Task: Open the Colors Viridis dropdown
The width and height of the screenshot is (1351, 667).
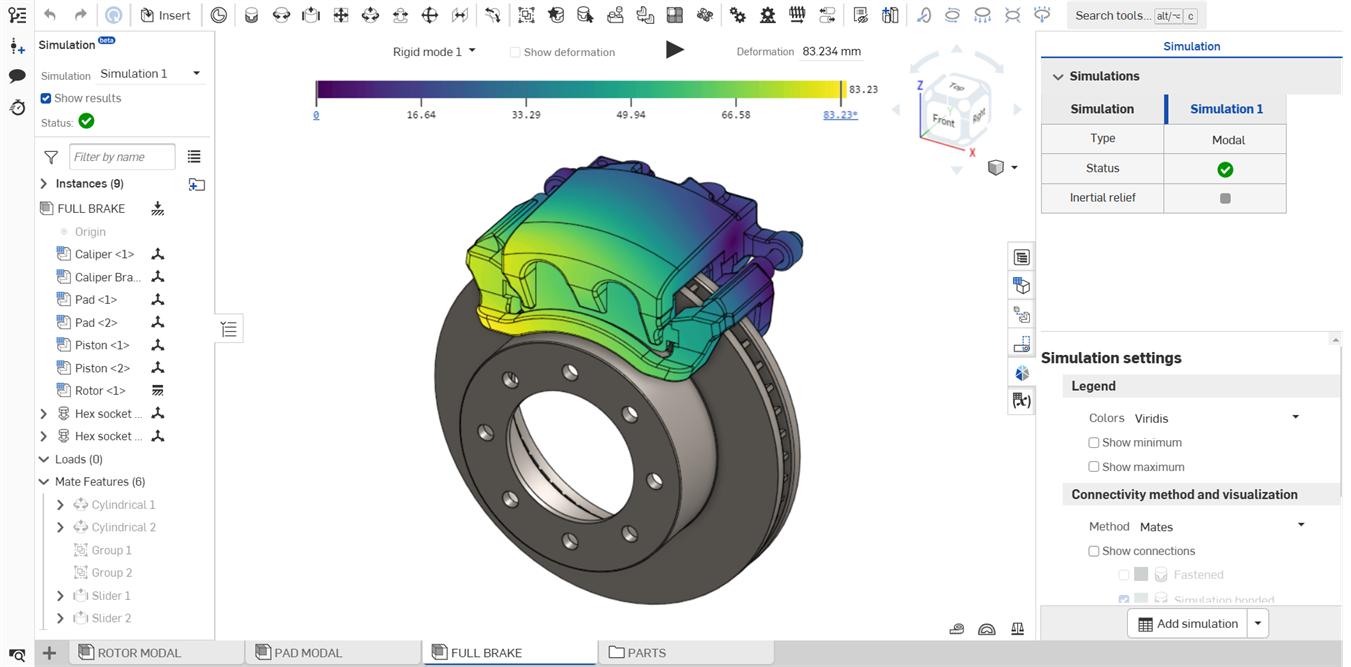Action: pos(1216,418)
